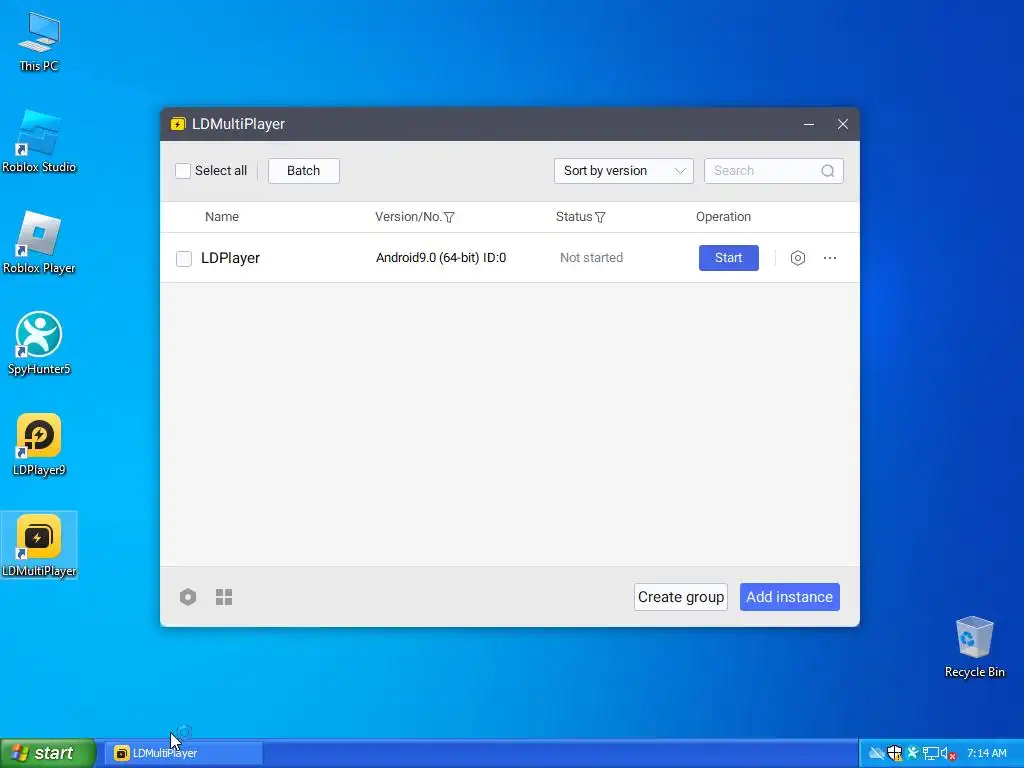Image resolution: width=1024 pixels, height=768 pixels.
Task: Open This PC desktop icon
Action: [x=39, y=41]
